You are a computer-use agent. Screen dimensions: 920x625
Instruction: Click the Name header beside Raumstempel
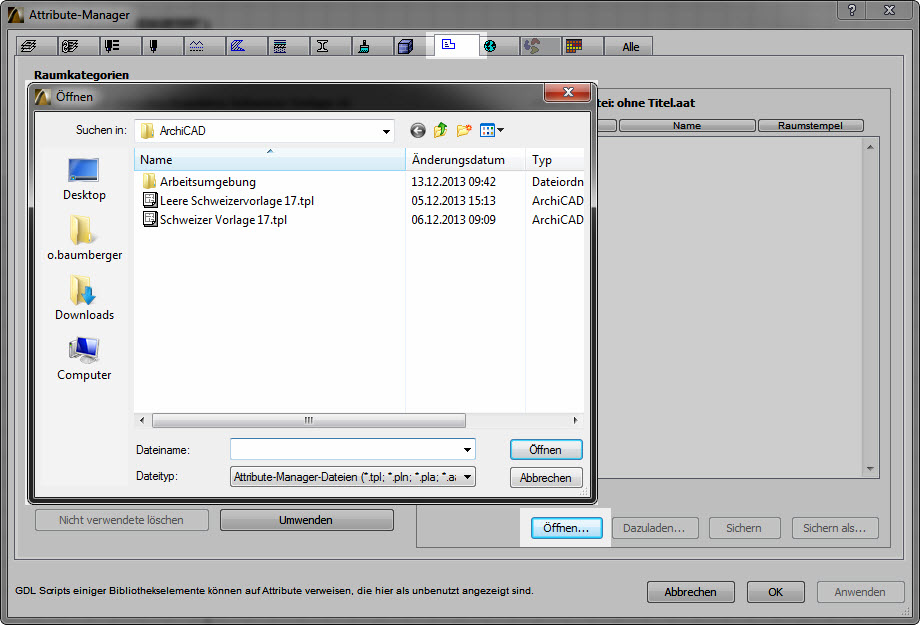click(687, 126)
